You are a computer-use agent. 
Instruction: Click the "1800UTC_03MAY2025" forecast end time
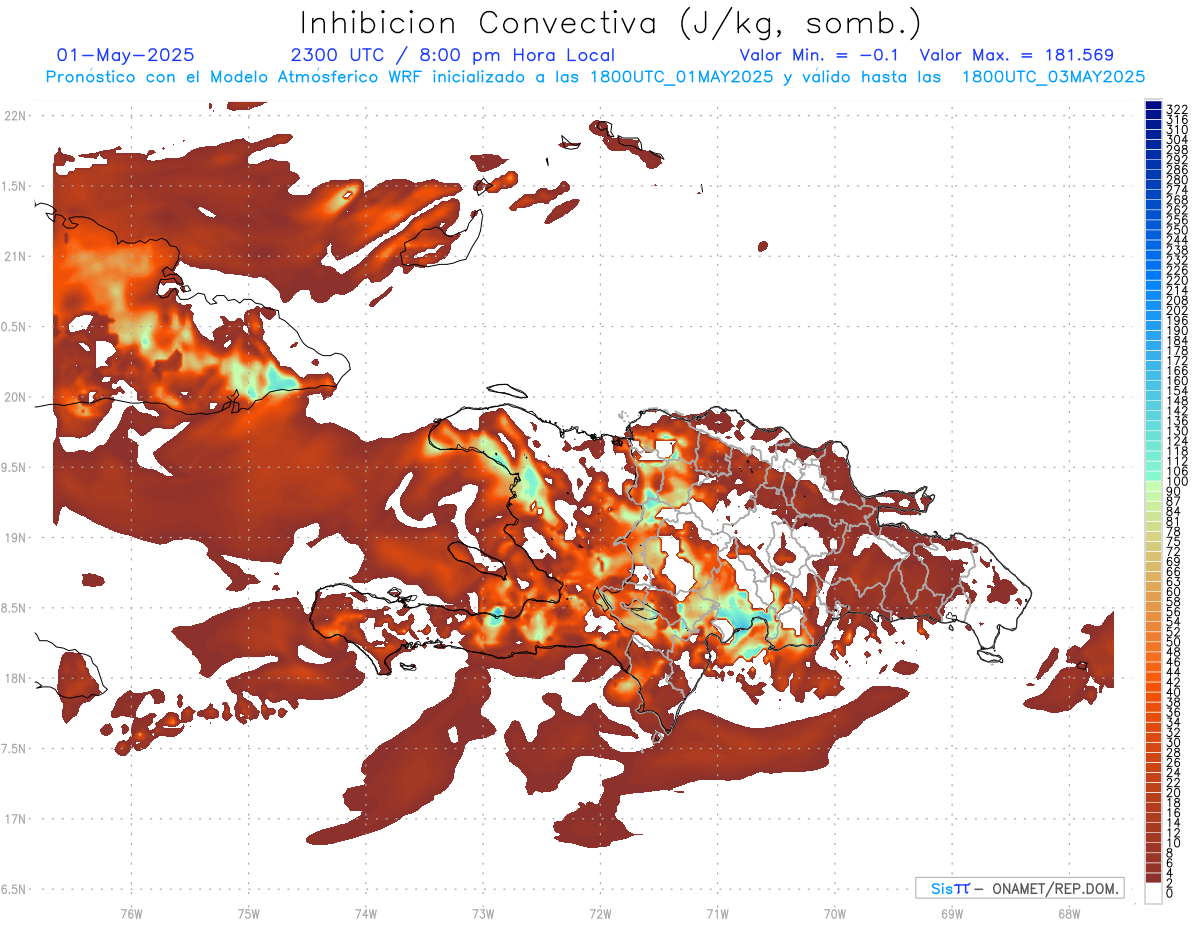(x=1053, y=77)
